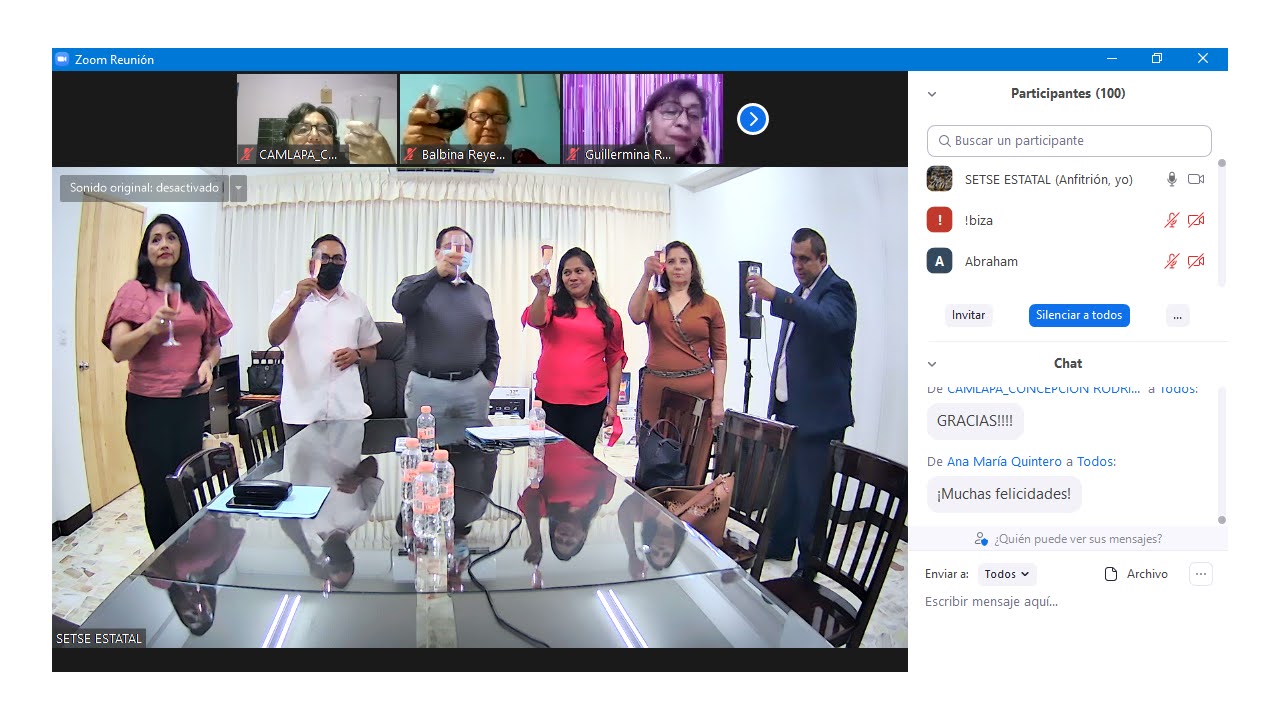The width and height of the screenshot is (1280, 720).
Task: Click the name Abraham in participant list
Action: point(991,262)
